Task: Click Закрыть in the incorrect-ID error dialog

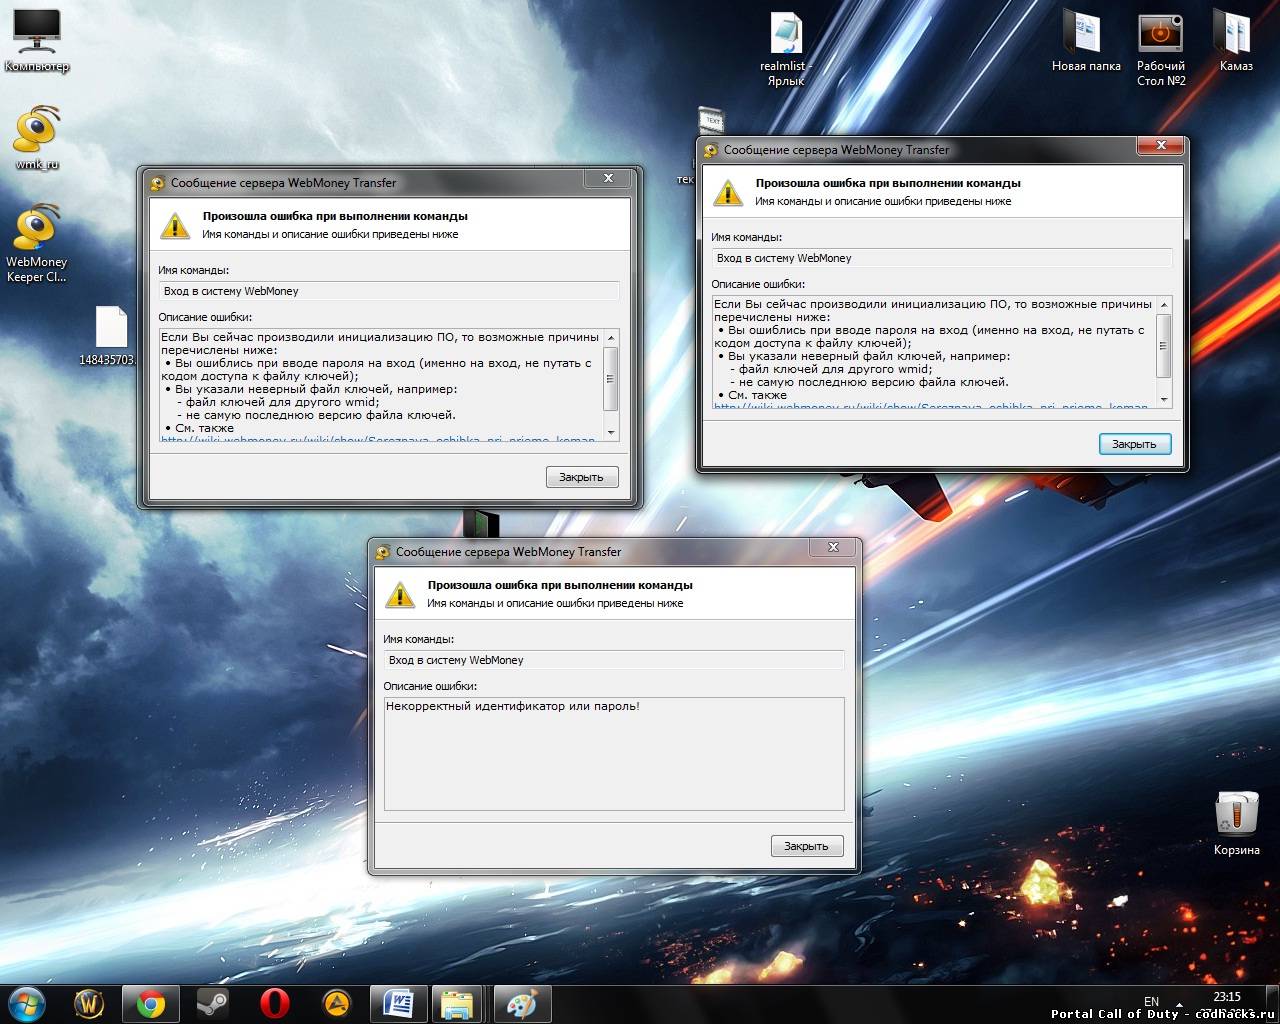Action: click(x=807, y=846)
